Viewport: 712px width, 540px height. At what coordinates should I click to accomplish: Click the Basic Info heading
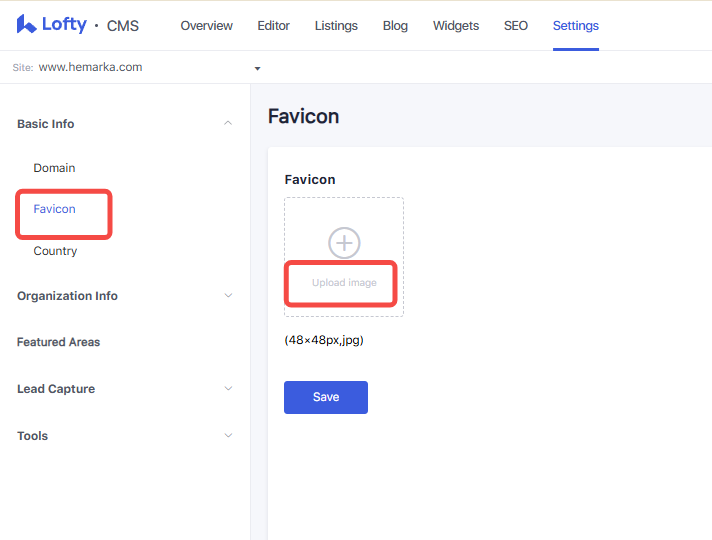pyautogui.click(x=45, y=124)
